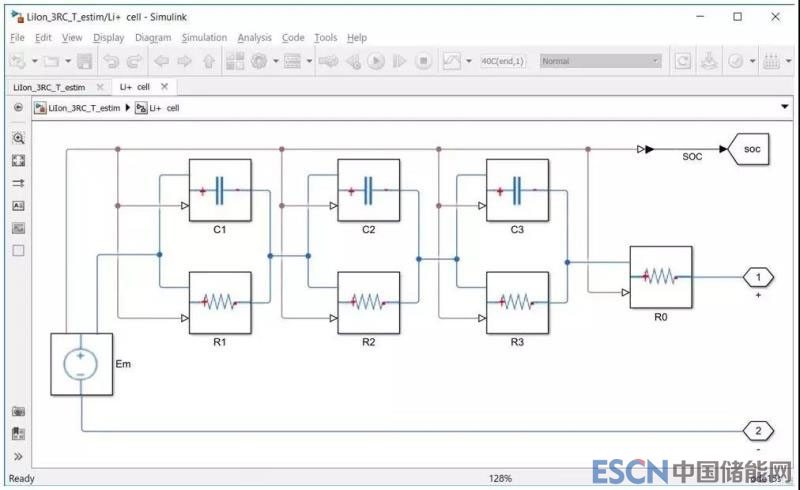Open the simulation mode Normal dropdown

(600, 61)
